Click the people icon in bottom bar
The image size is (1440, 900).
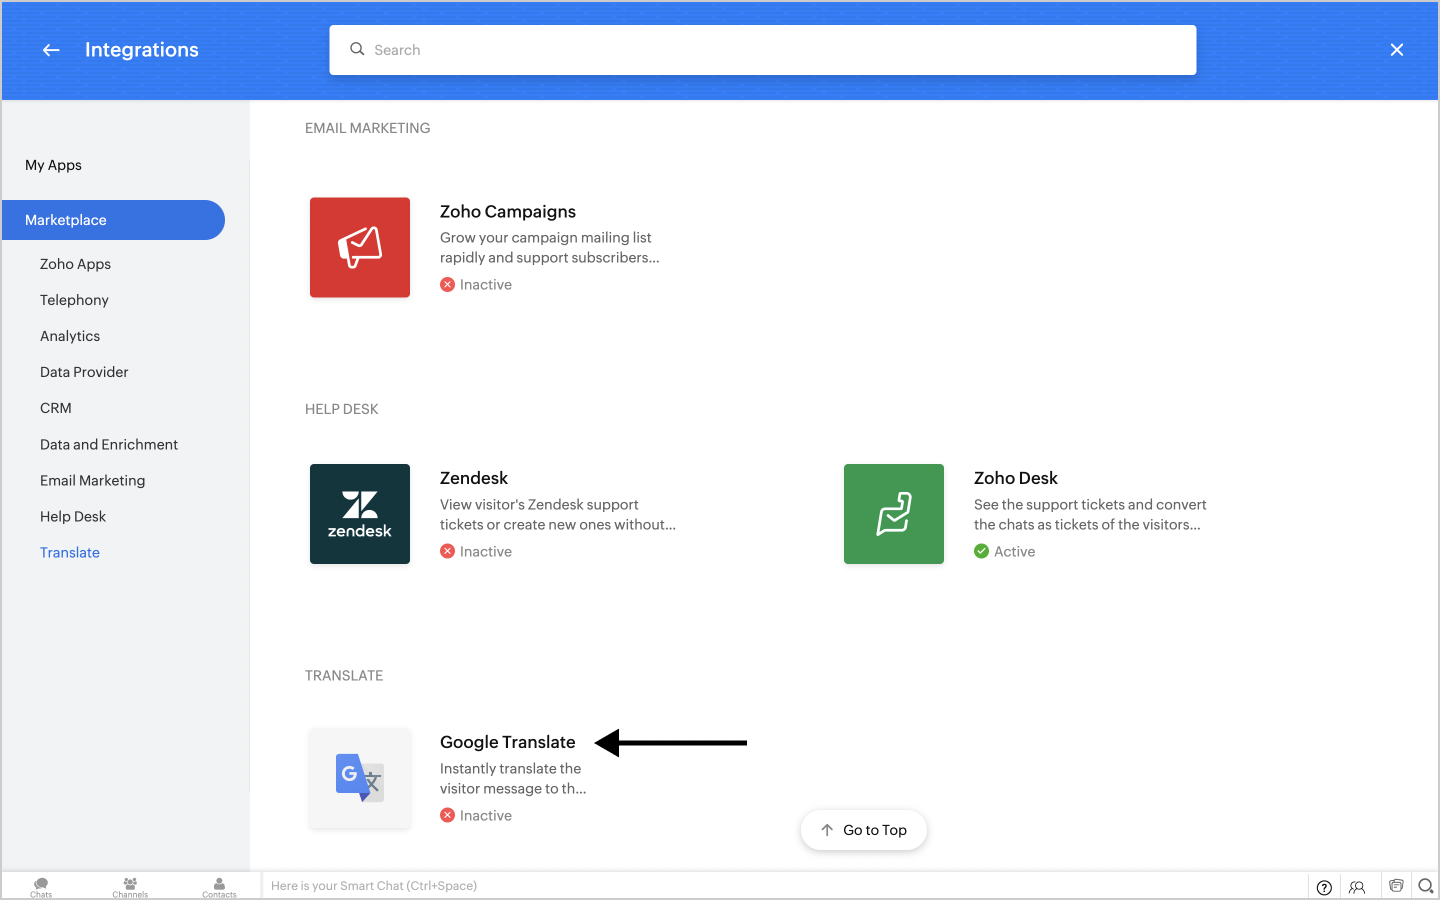[1357, 887]
